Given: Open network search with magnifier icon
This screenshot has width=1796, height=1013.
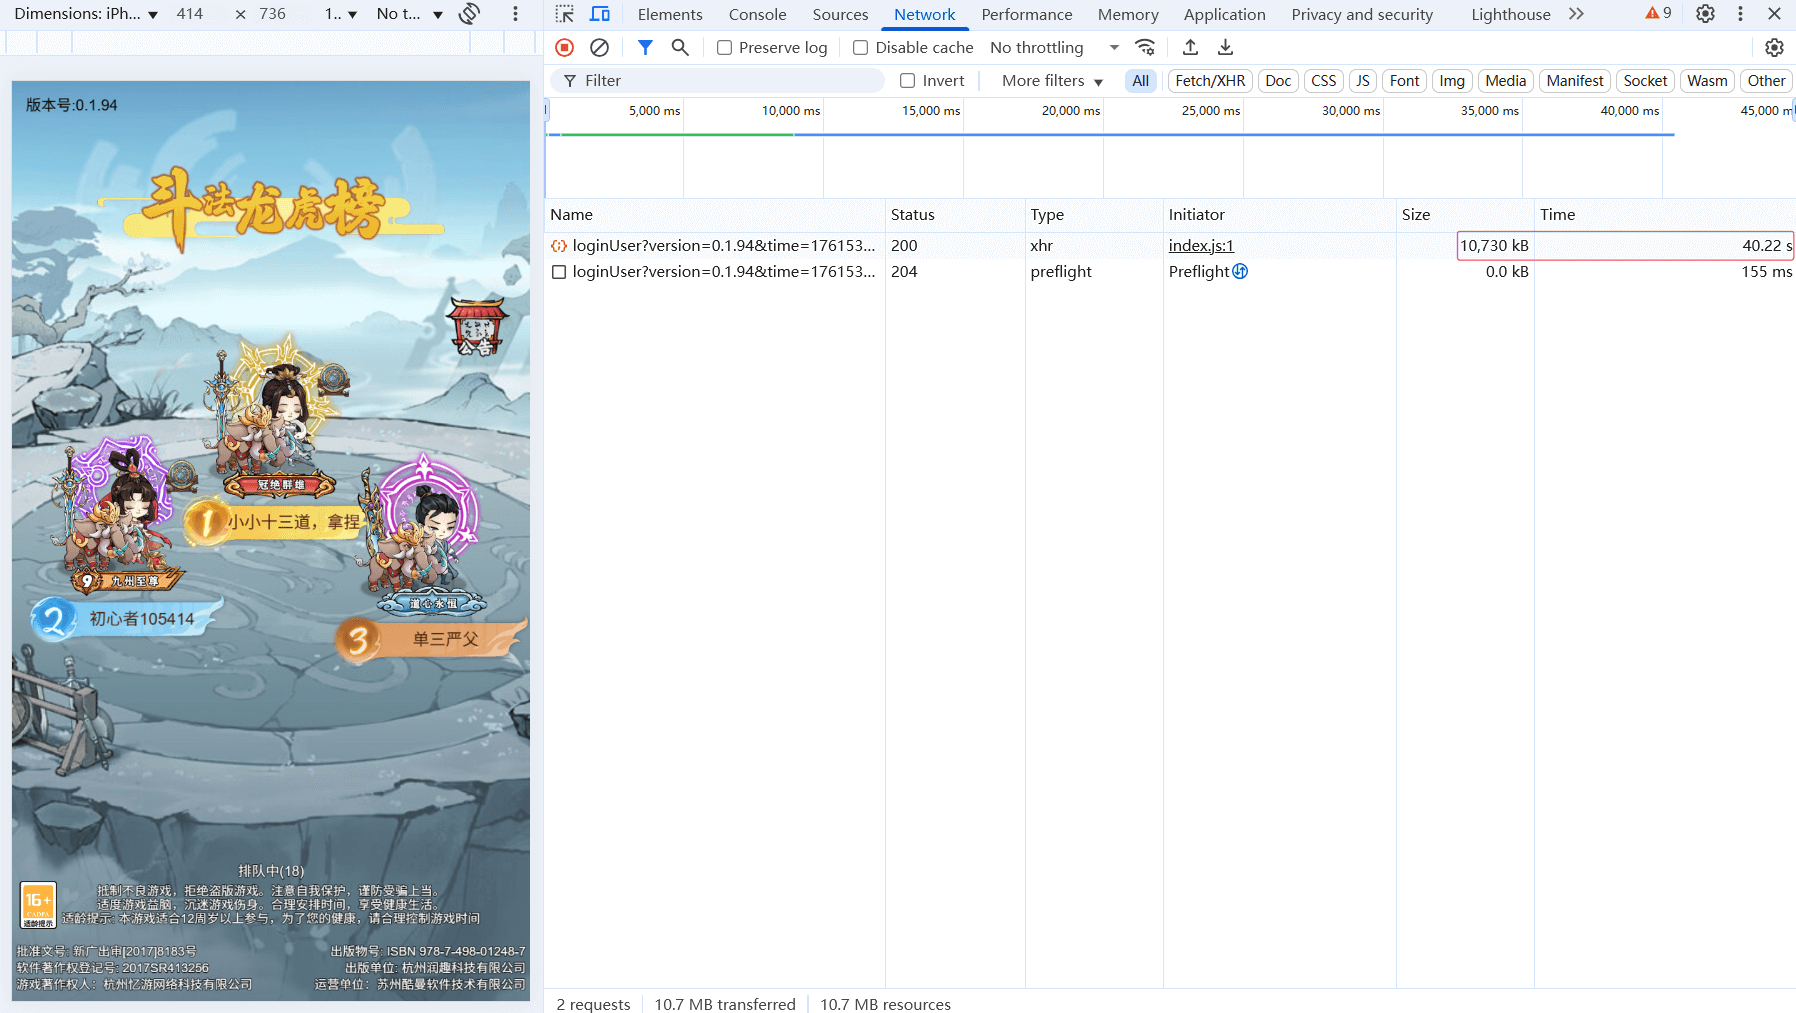Looking at the screenshot, I should (680, 47).
